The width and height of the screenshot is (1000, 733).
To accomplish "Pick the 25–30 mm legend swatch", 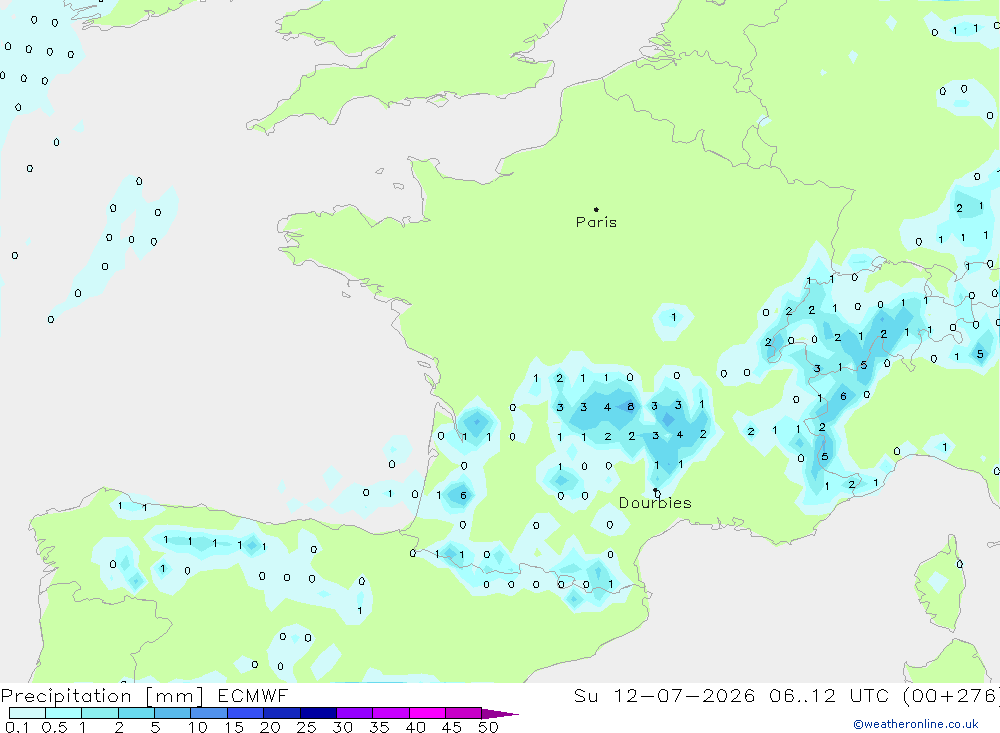I will tap(318, 713).
